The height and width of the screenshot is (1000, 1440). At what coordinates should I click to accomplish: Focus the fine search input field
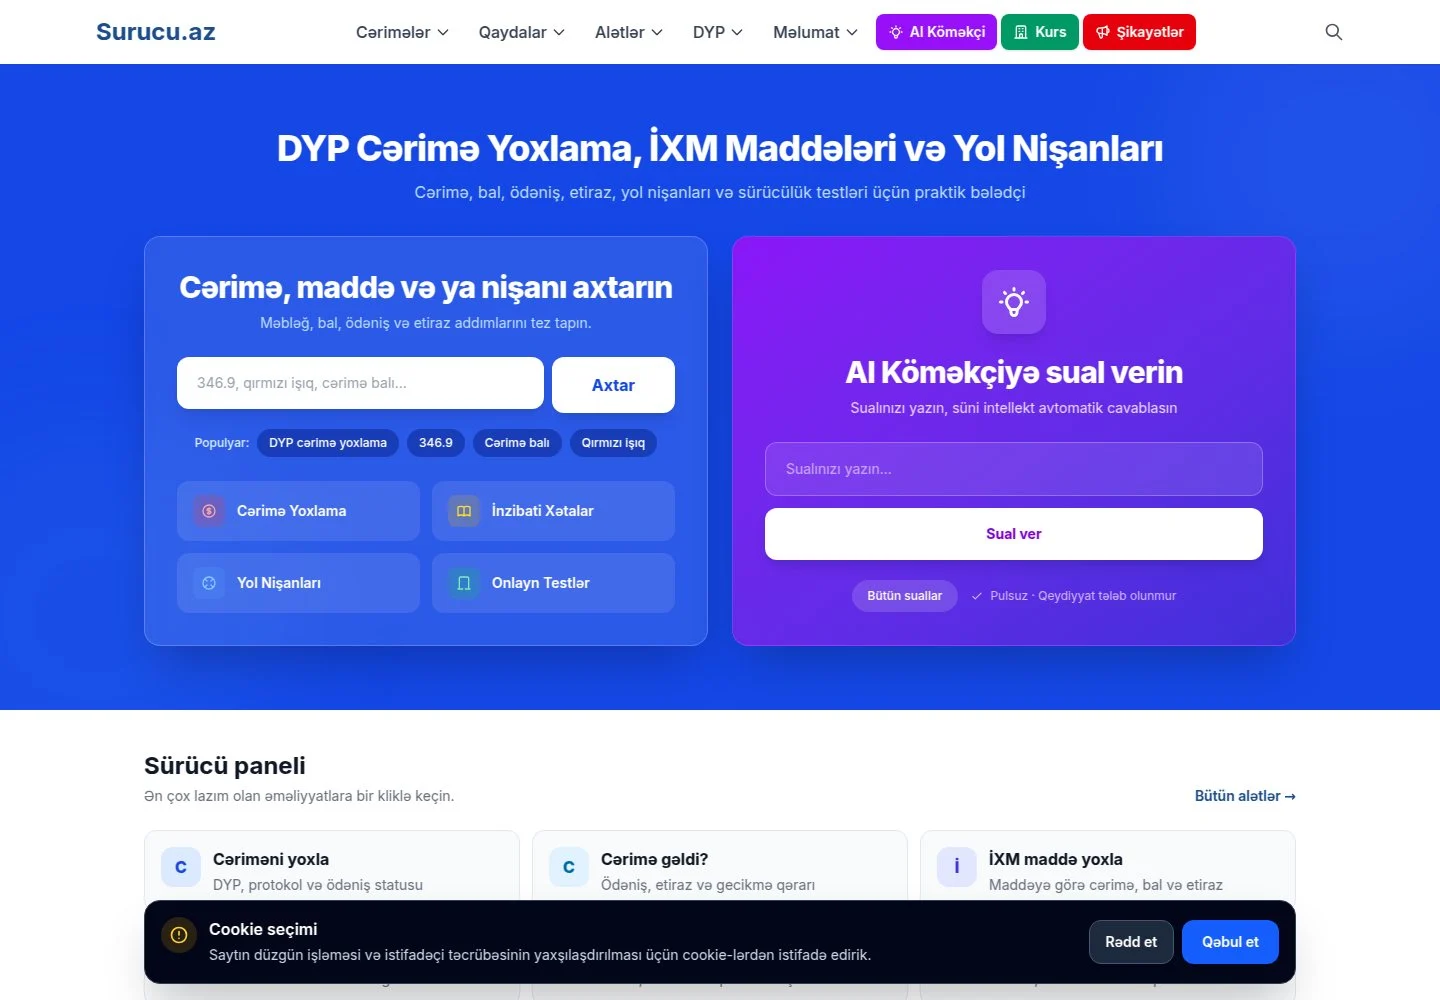coord(360,383)
